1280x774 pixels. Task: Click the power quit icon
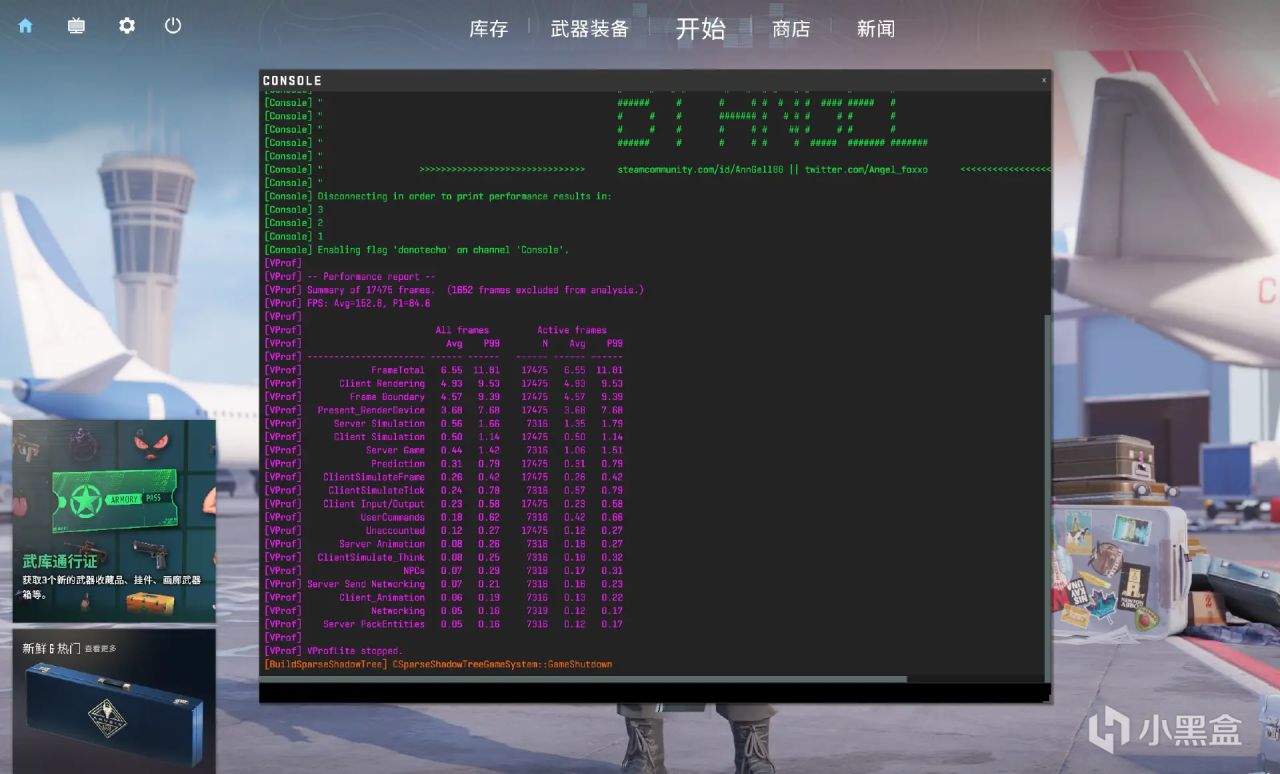point(173,26)
